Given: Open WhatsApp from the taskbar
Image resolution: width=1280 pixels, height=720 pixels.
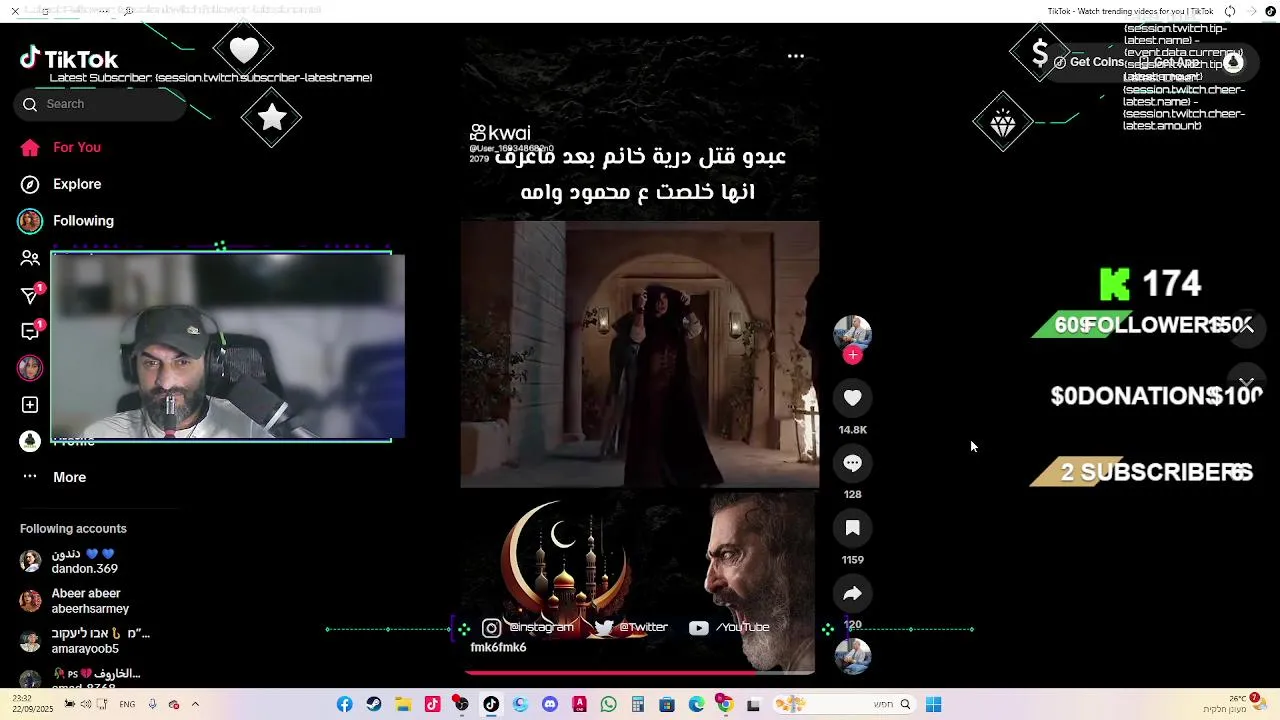Looking at the screenshot, I should pos(609,705).
